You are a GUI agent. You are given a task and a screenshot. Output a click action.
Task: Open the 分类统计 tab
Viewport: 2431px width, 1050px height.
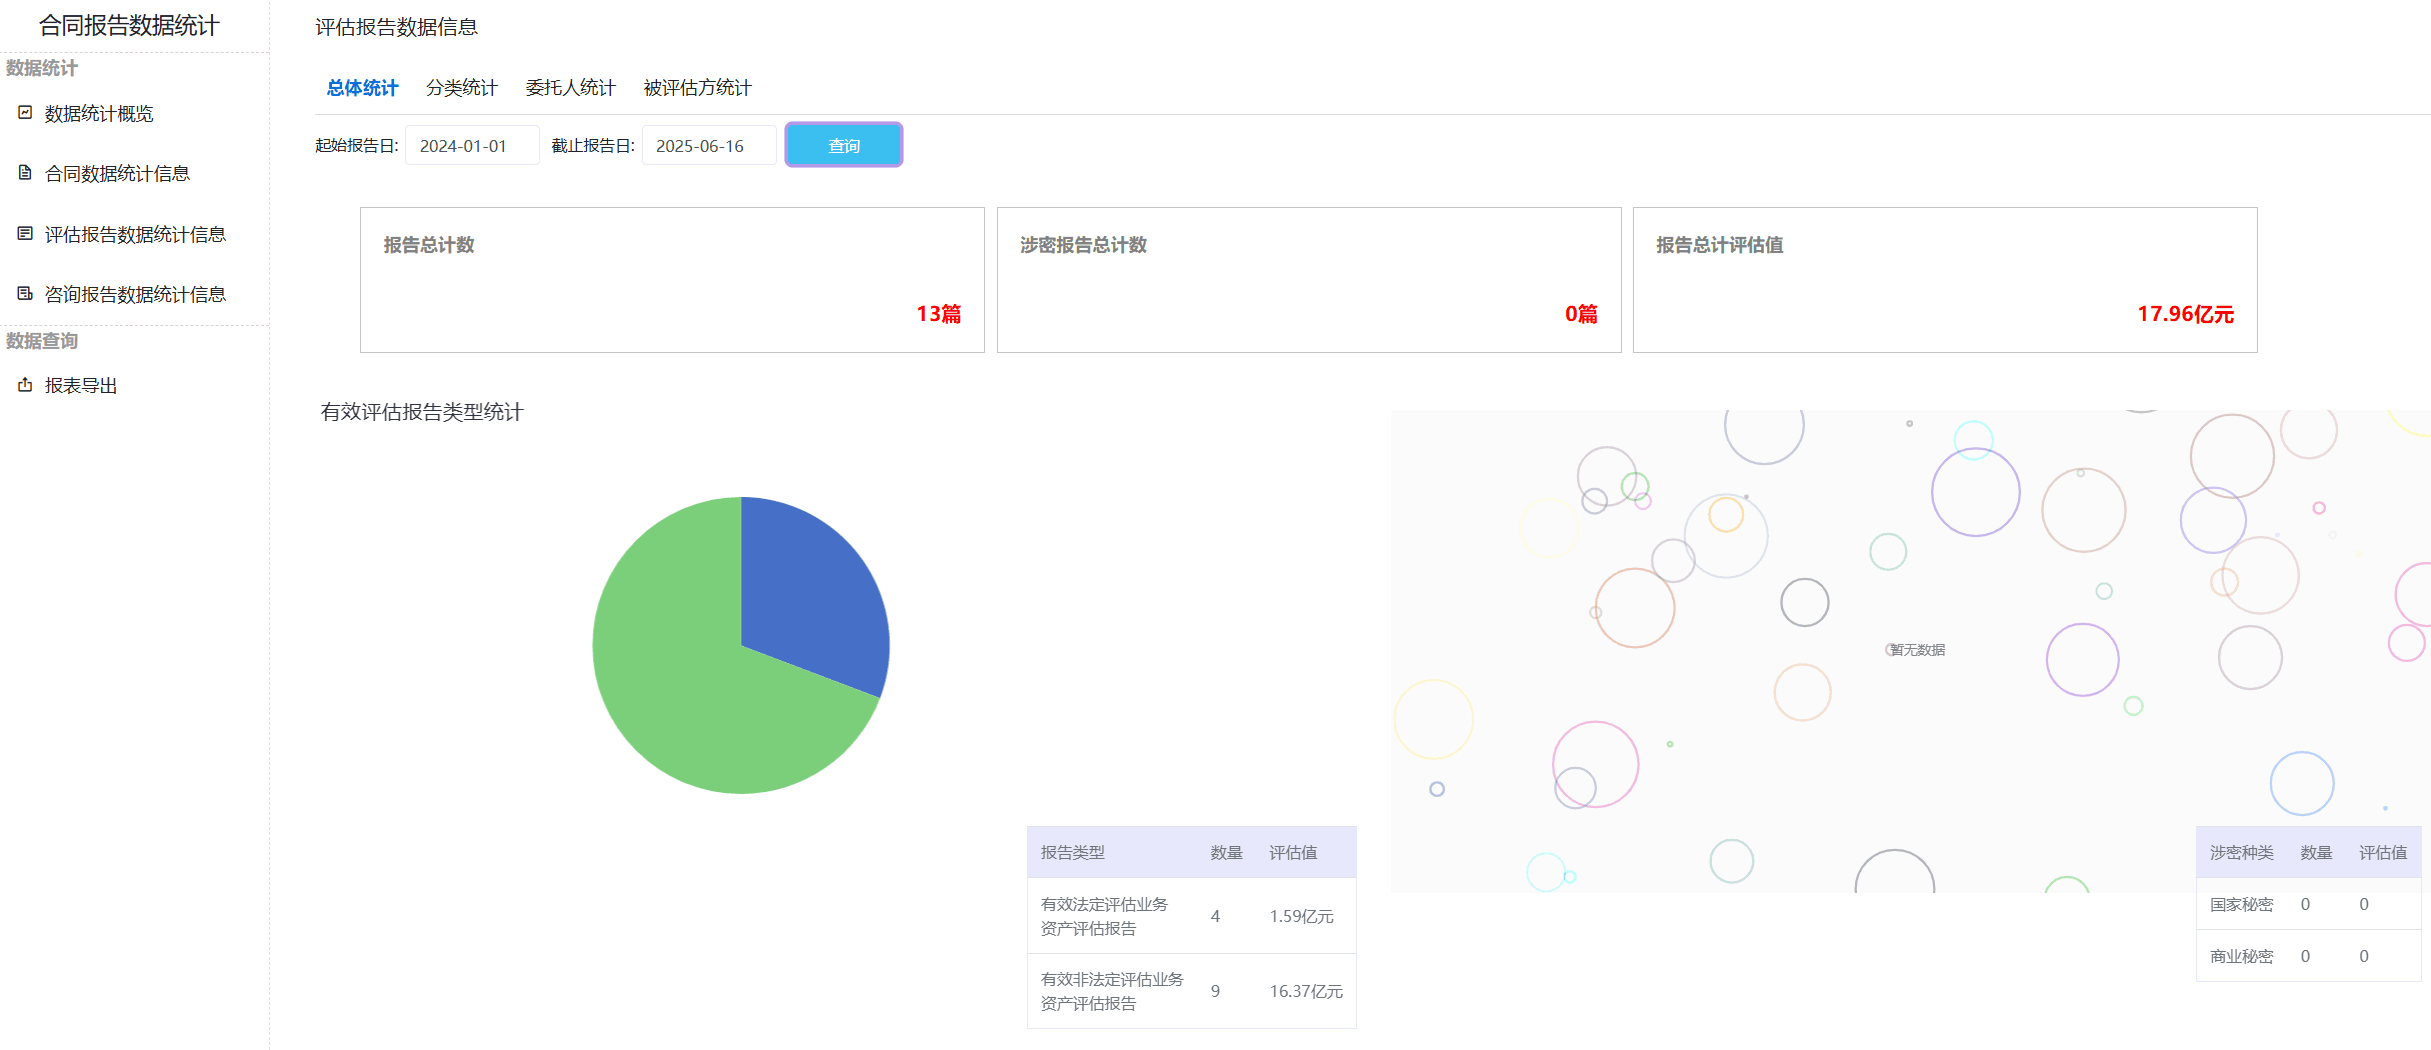461,88
